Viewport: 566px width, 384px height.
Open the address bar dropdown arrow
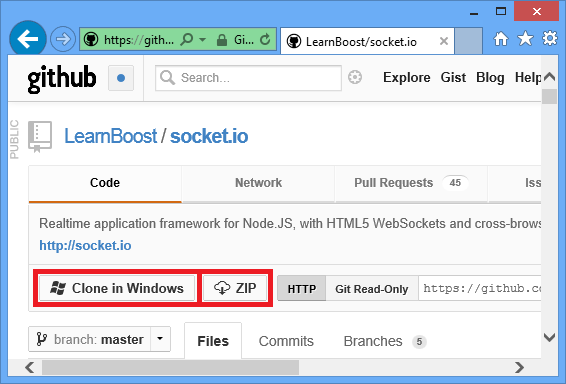pos(203,39)
